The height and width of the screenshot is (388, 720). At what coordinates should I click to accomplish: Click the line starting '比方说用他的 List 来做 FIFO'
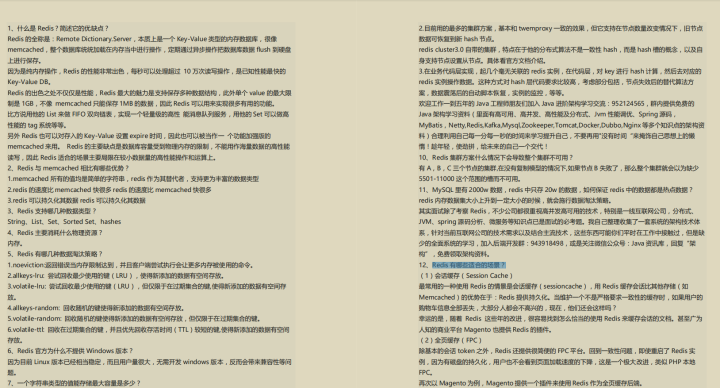point(148,114)
